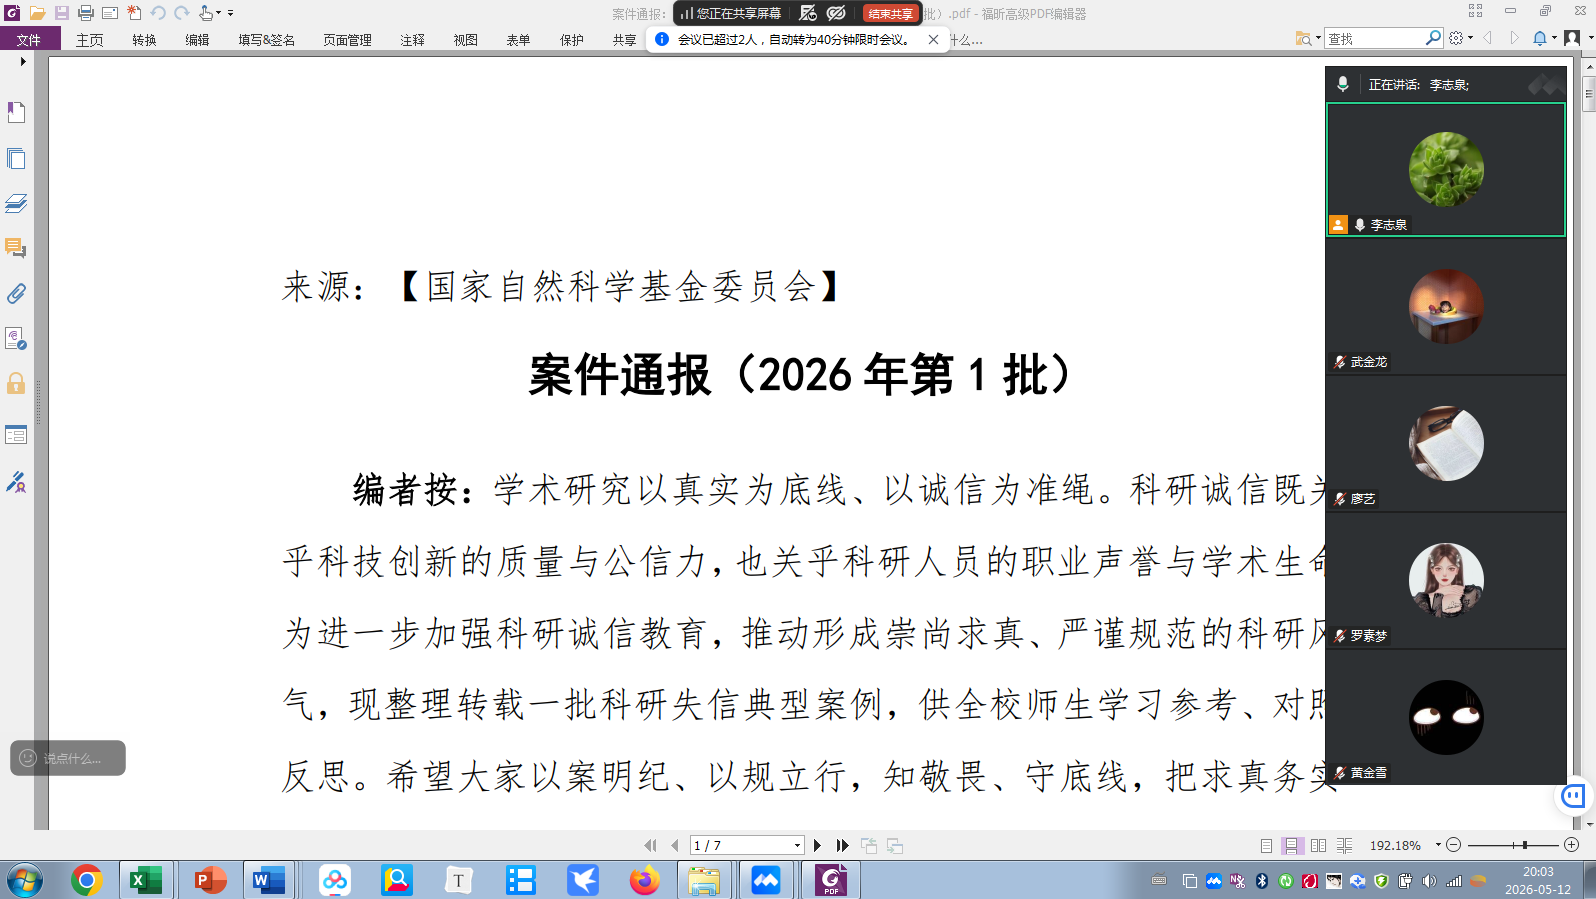Open the security lock panel
Image resolution: width=1596 pixels, height=899 pixels.
click(x=16, y=384)
